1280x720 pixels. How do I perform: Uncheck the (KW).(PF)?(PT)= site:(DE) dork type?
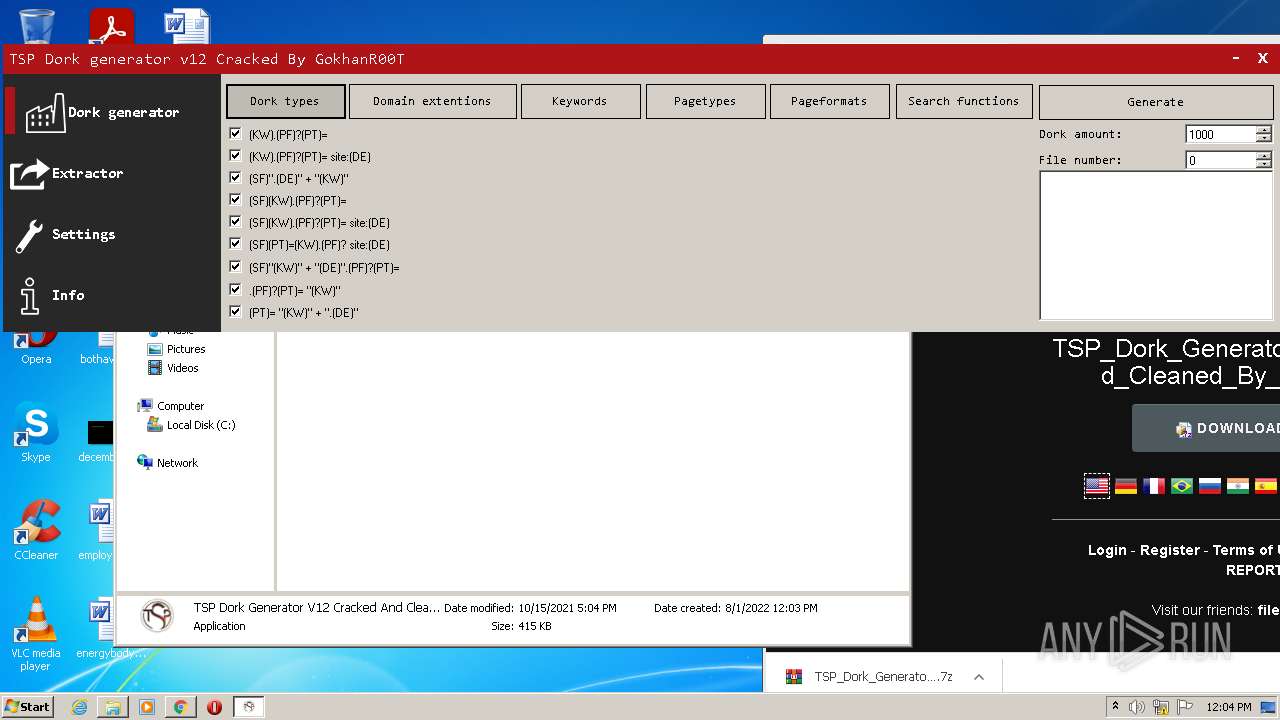235,155
